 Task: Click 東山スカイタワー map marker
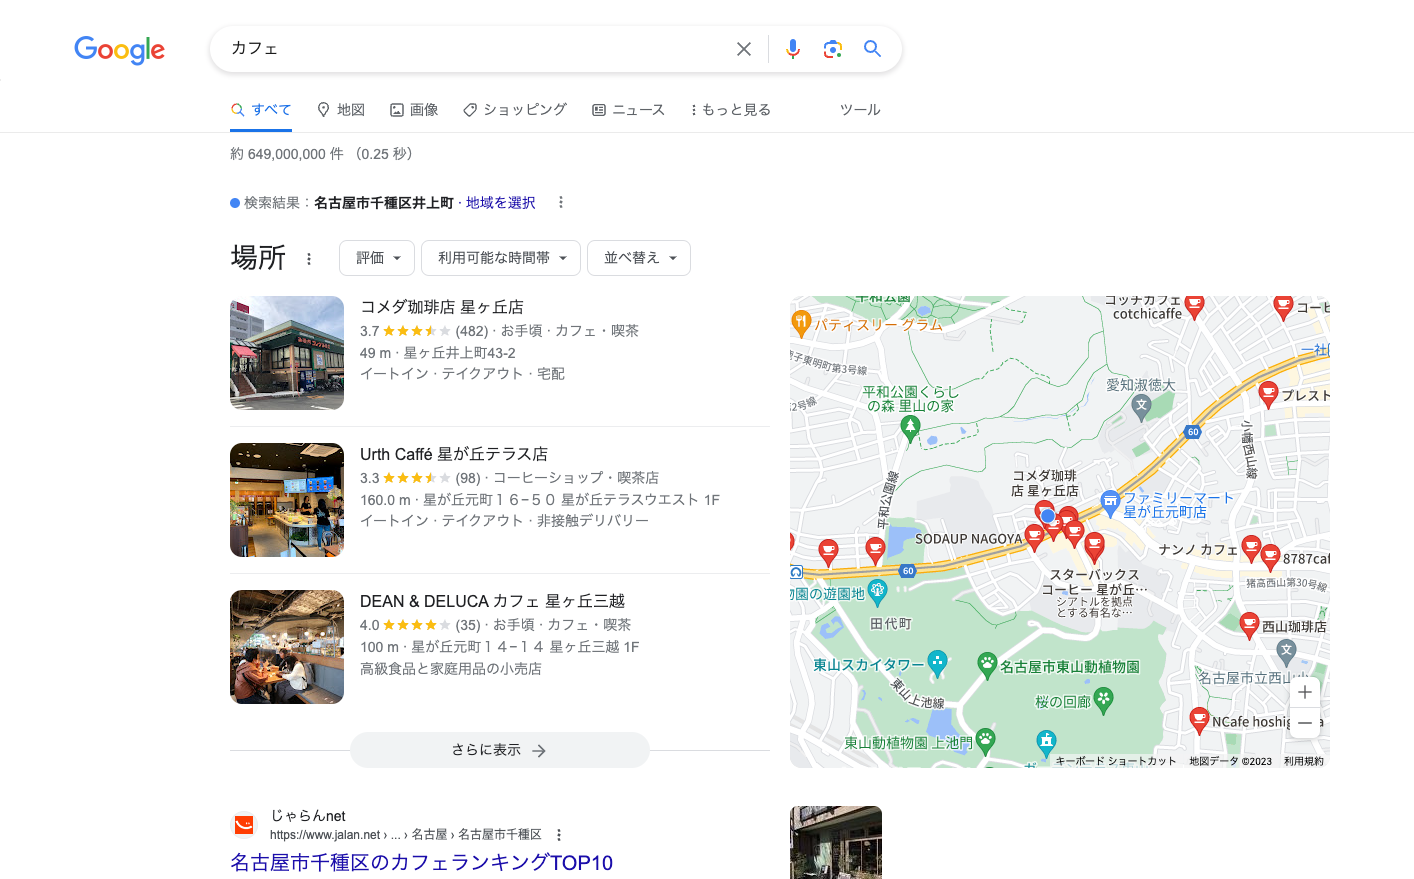(937, 662)
